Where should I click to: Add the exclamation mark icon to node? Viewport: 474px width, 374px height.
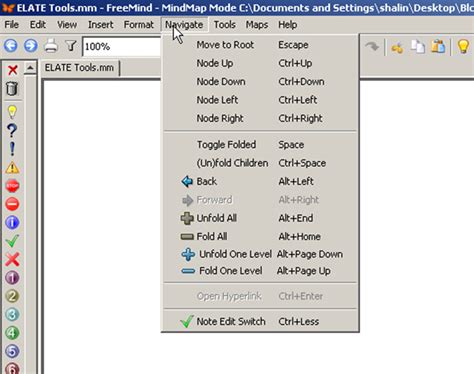pyautogui.click(x=12, y=149)
